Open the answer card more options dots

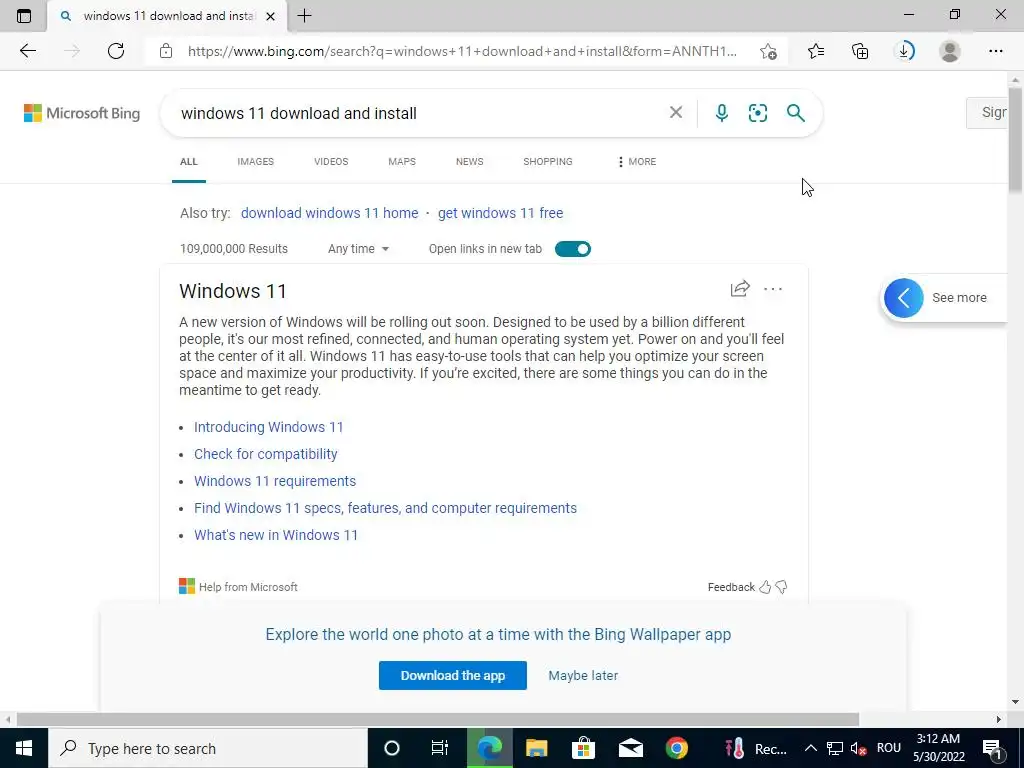click(773, 289)
